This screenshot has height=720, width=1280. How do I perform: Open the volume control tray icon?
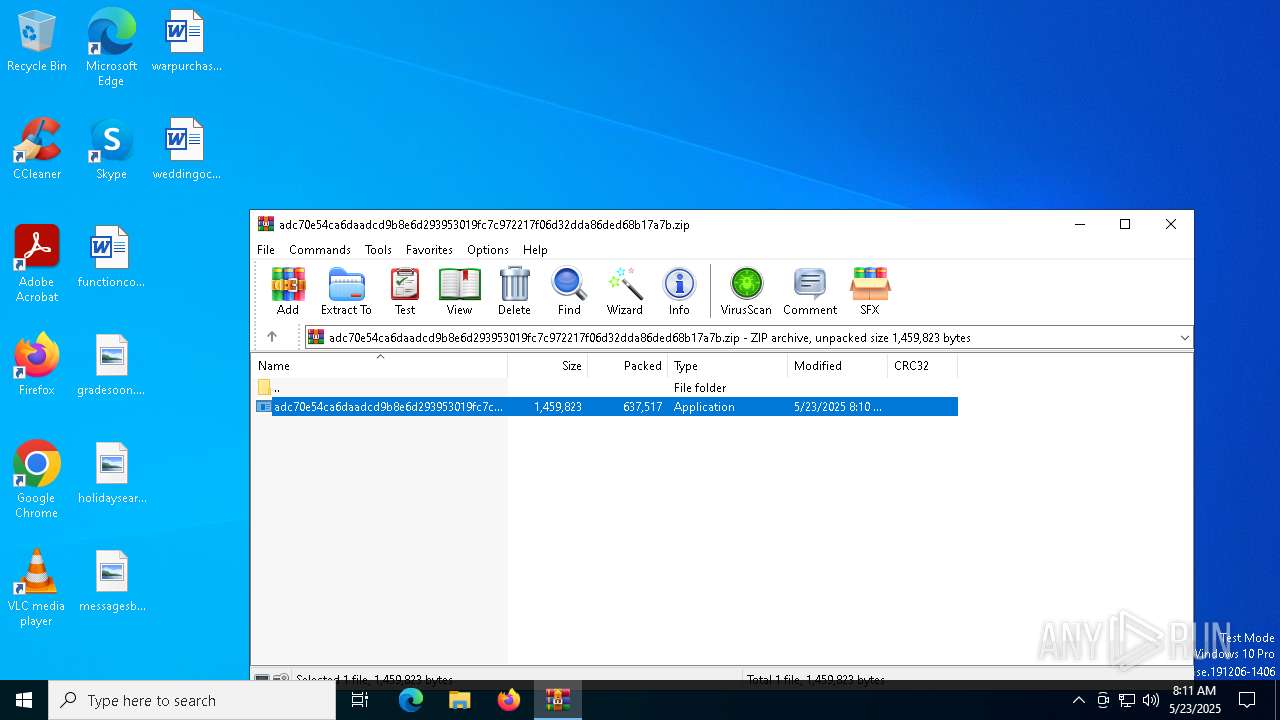[x=1151, y=700]
